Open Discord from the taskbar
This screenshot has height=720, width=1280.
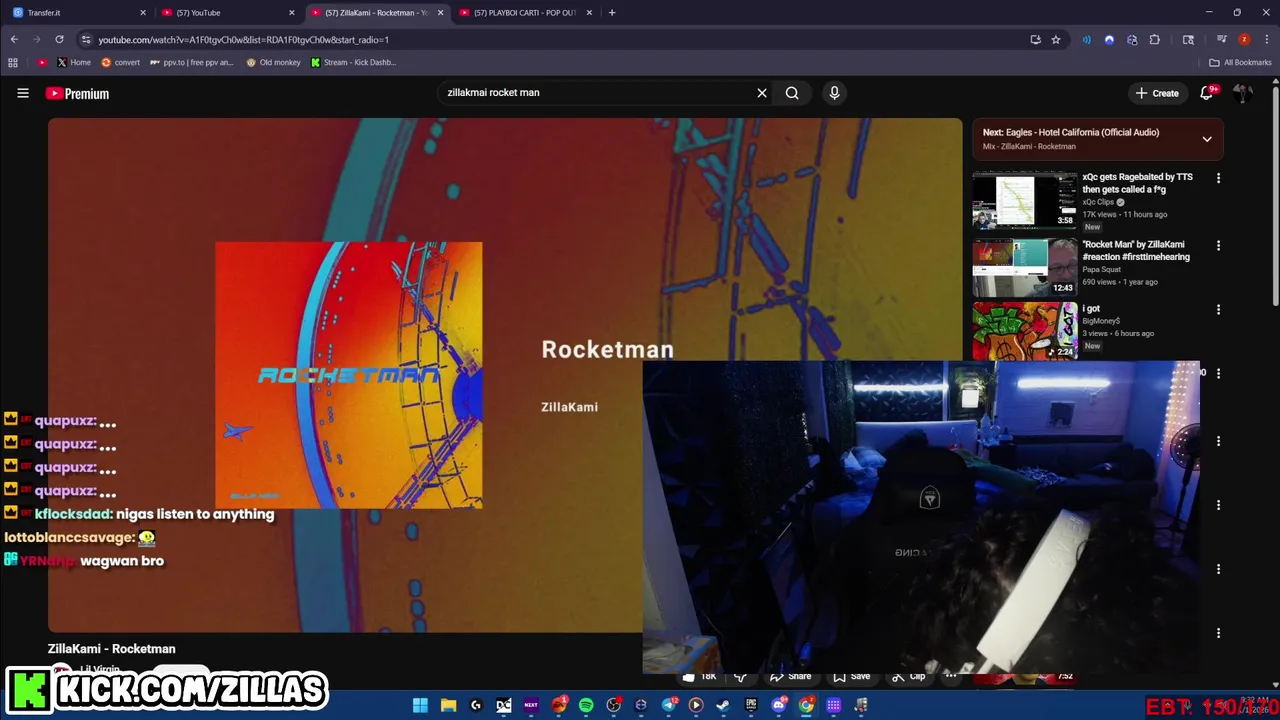[779, 705]
